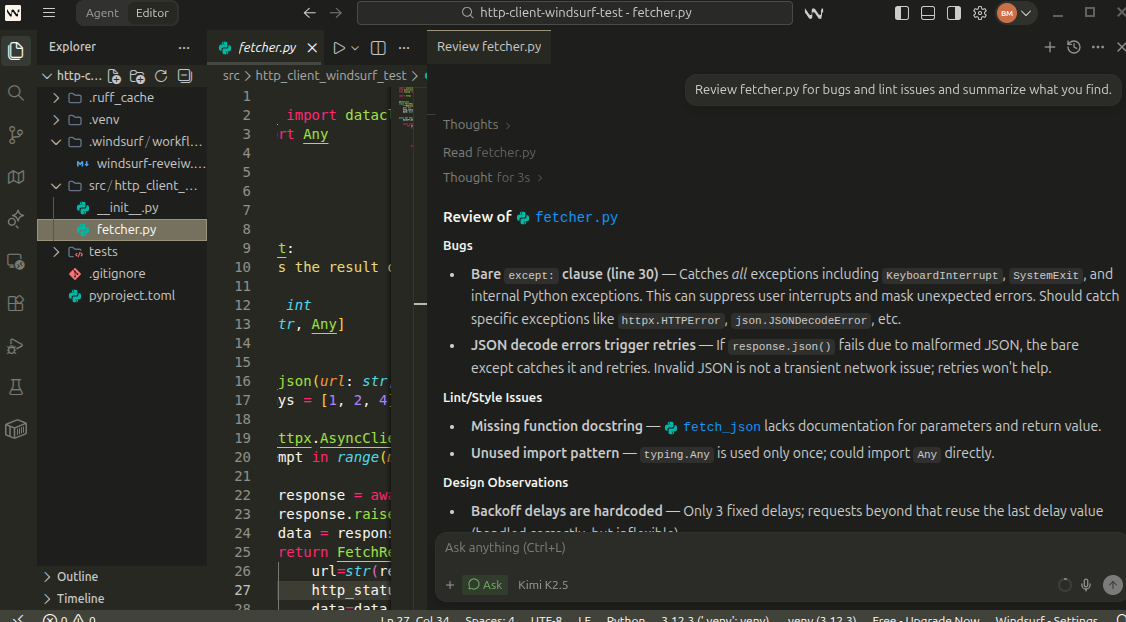
Task: Toggle primary side bar visibility
Action: [x=902, y=13]
